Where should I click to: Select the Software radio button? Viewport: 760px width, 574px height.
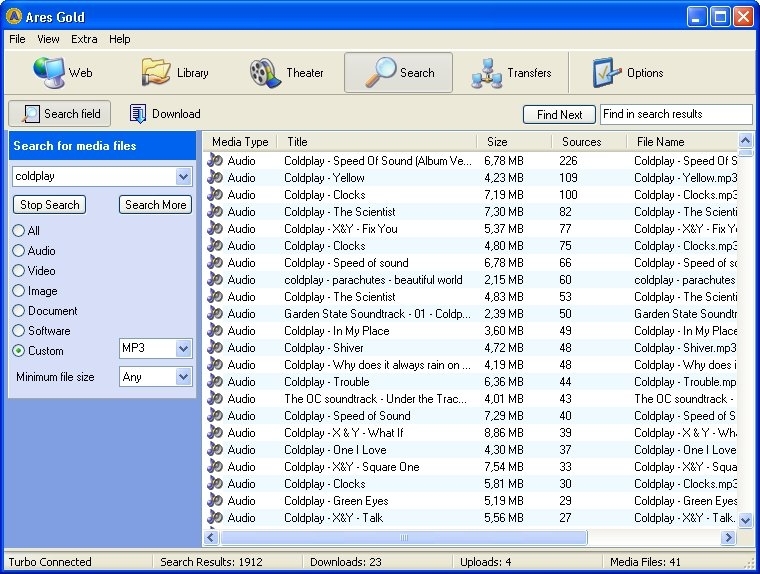pos(18,330)
